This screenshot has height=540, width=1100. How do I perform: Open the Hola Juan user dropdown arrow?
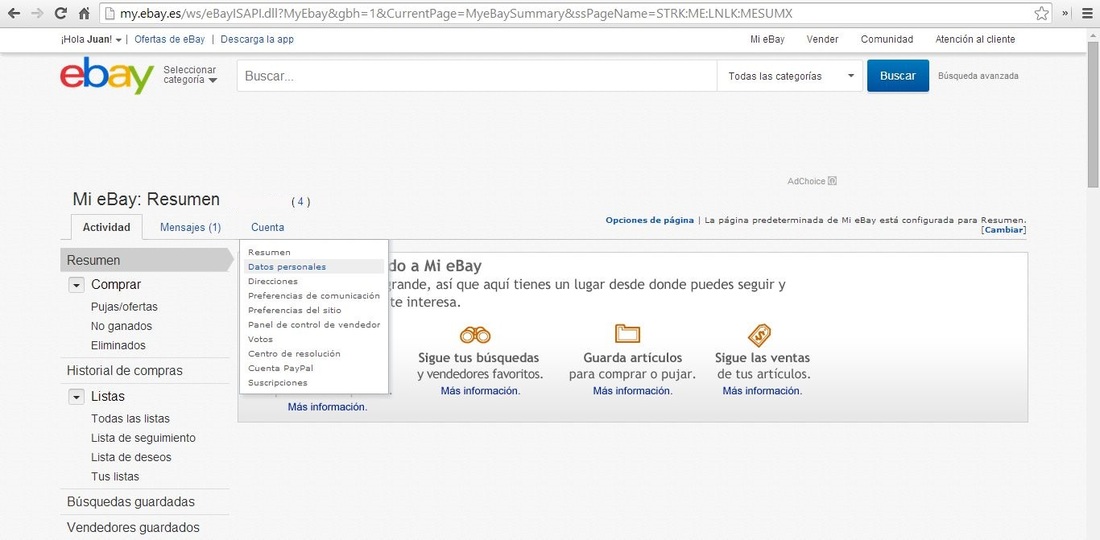pyautogui.click(x=118, y=40)
